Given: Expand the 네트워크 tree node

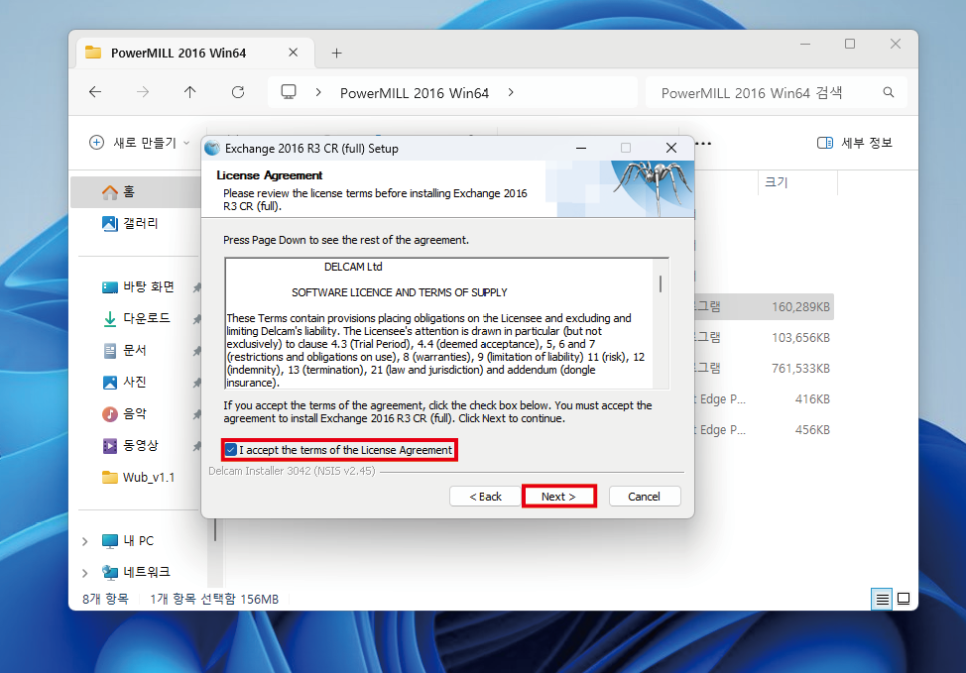Looking at the screenshot, I should (84, 573).
